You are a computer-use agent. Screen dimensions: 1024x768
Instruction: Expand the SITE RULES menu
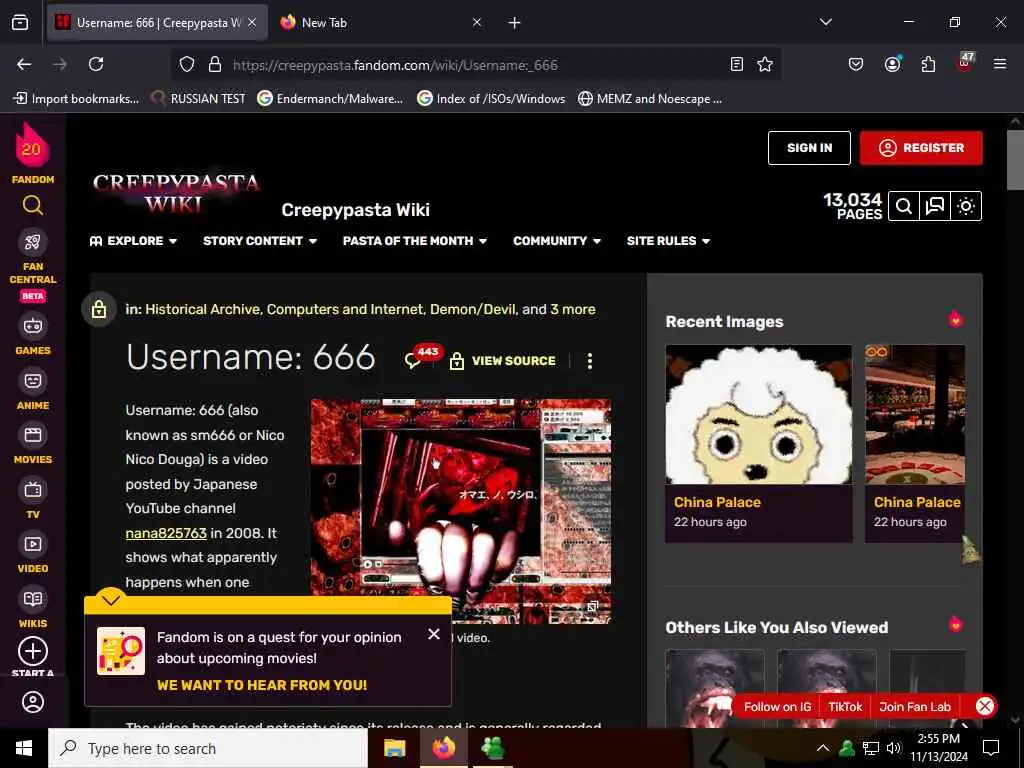(x=668, y=241)
